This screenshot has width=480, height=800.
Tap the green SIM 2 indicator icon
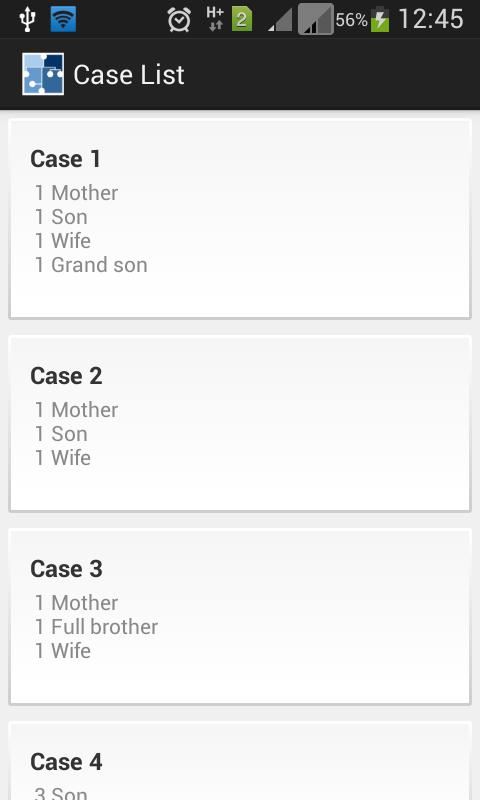click(x=242, y=19)
